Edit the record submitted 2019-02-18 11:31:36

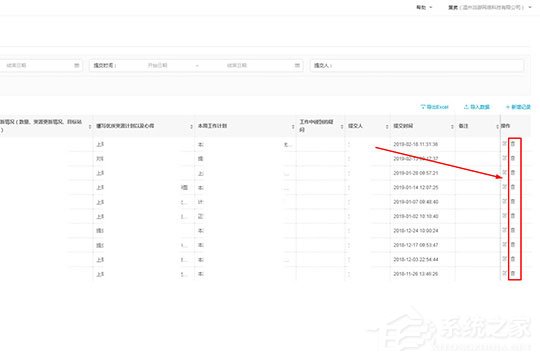pyautogui.click(x=505, y=144)
